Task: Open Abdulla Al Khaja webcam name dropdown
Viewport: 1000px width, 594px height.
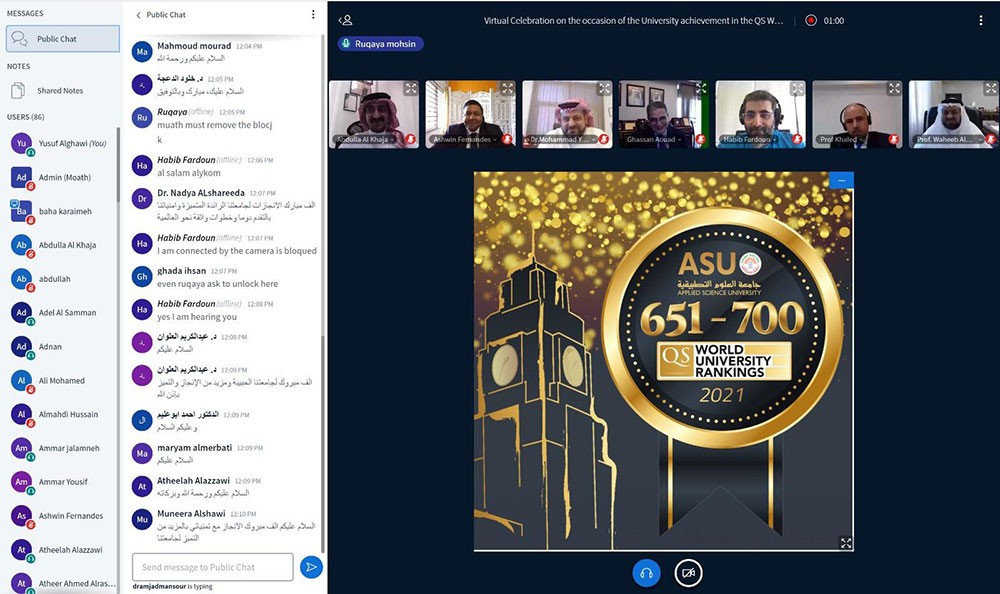Action: click(x=365, y=139)
